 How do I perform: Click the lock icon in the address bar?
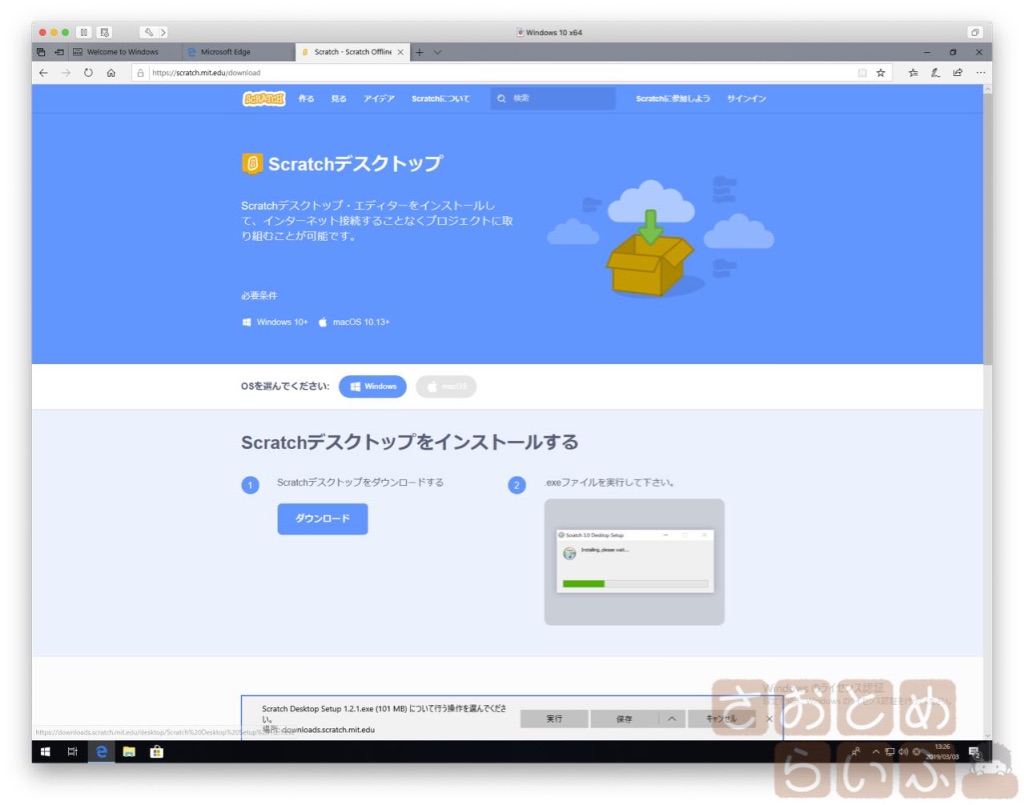point(140,72)
